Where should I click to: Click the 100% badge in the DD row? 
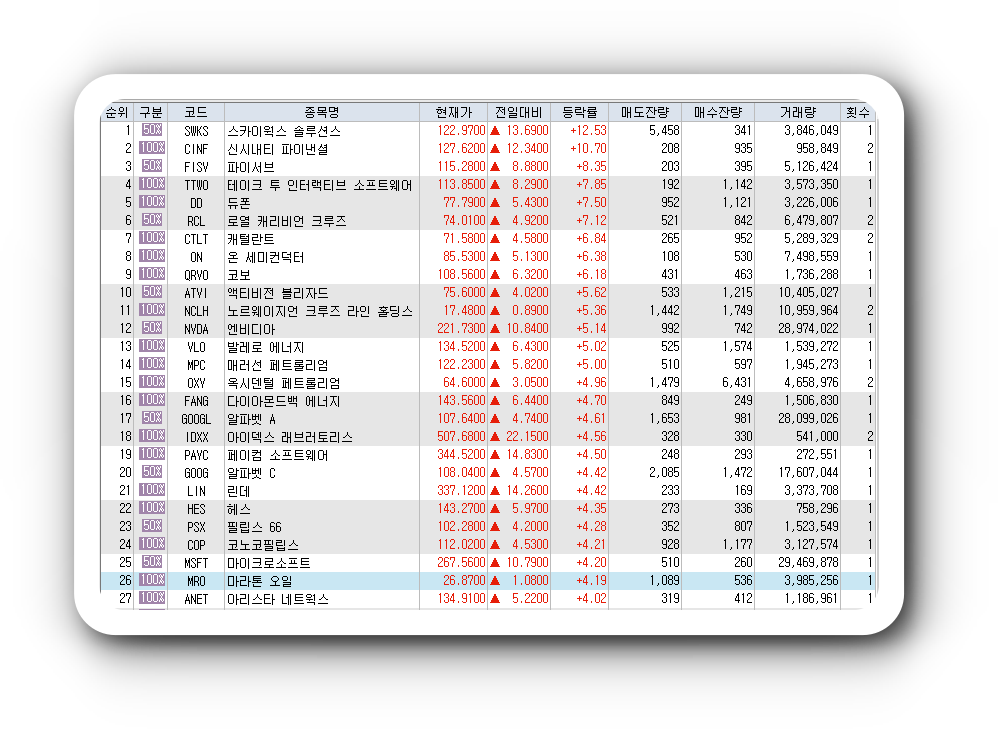(x=152, y=202)
